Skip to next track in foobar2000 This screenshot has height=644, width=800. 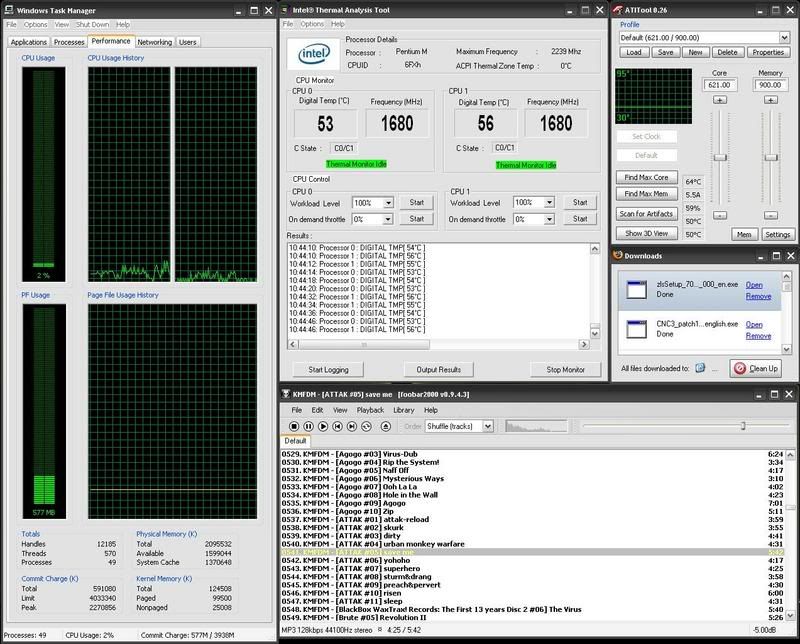[x=352, y=426]
